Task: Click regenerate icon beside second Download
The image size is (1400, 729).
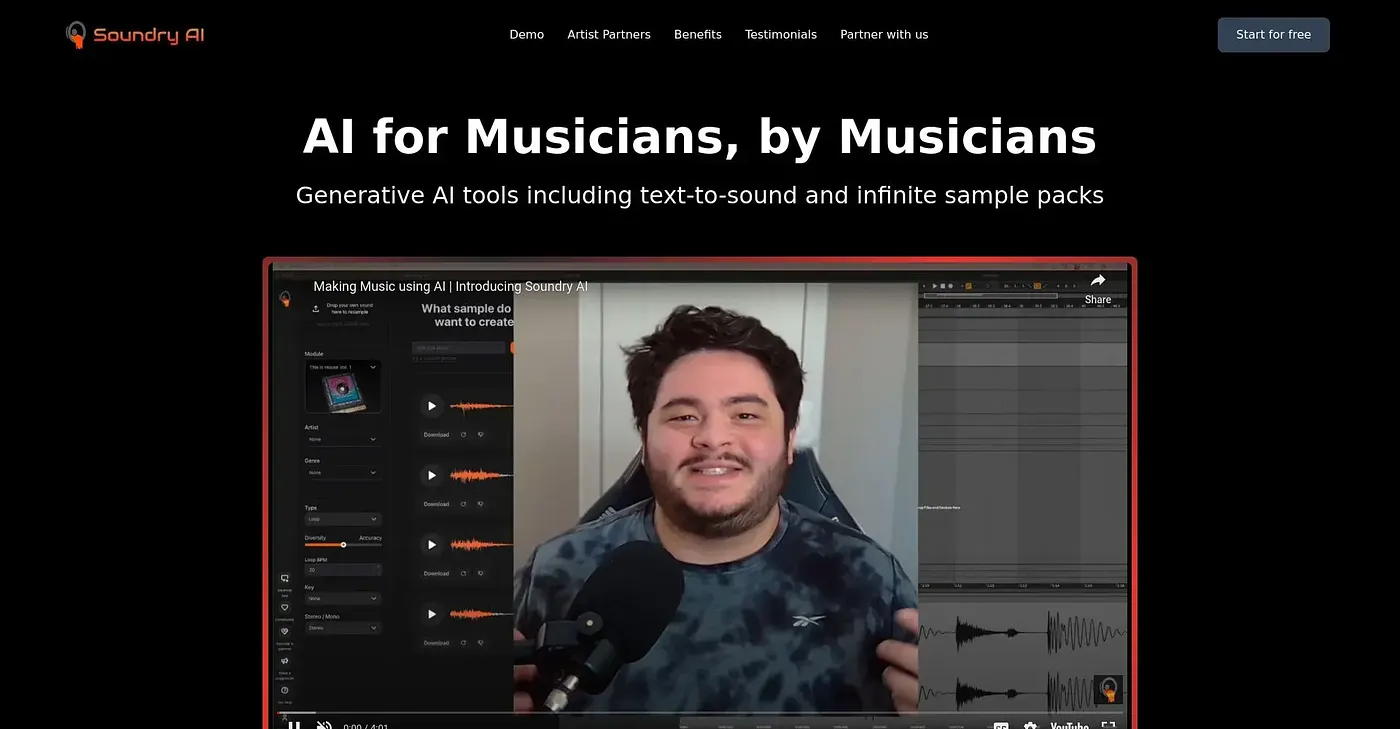Action: click(x=464, y=504)
